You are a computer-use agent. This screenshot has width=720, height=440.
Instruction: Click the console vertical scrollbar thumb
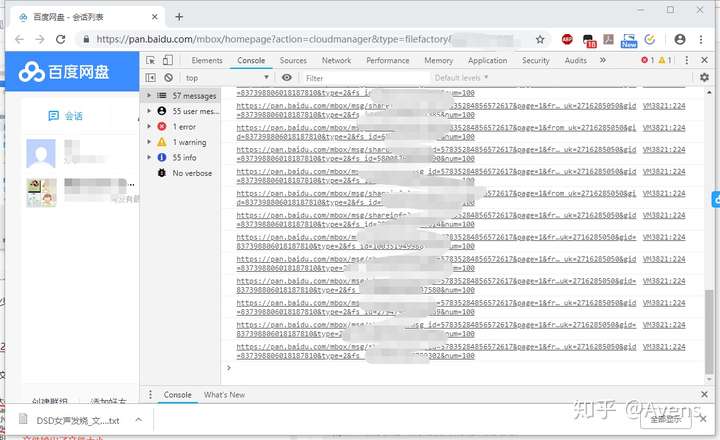(709, 332)
